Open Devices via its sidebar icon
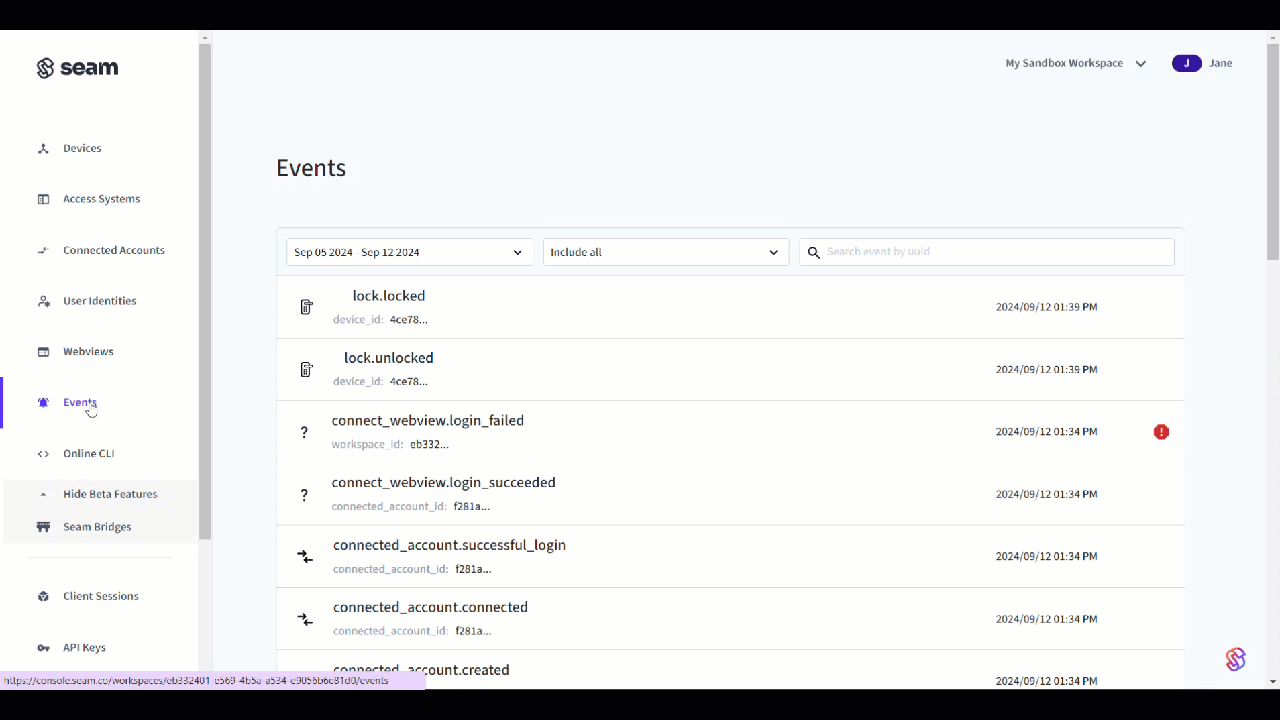 pos(43,148)
